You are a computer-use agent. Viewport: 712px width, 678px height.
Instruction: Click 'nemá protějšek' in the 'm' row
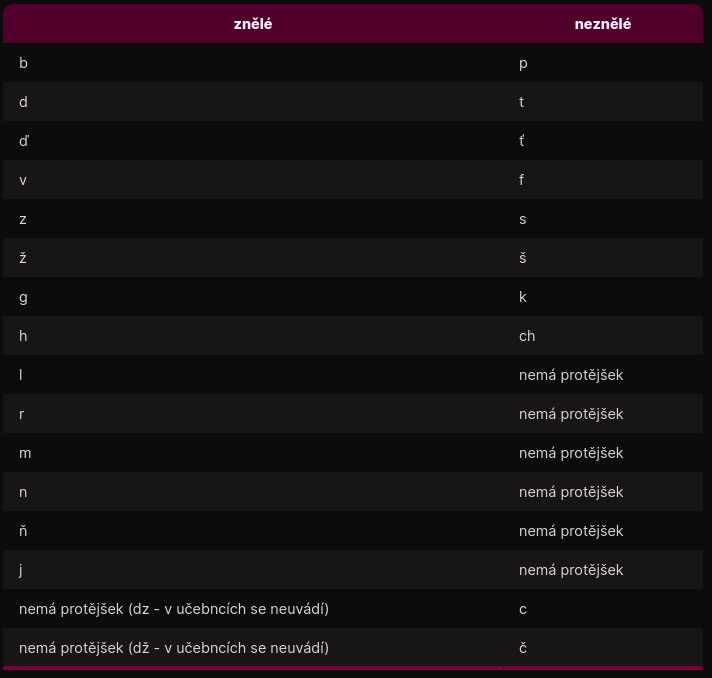click(x=571, y=453)
